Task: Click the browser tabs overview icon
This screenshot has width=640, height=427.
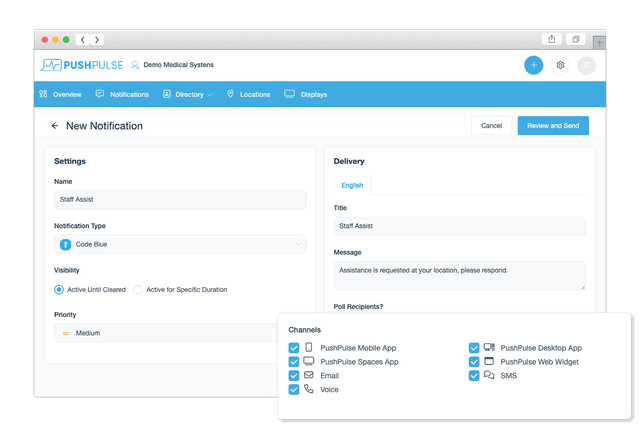Action: click(577, 39)
